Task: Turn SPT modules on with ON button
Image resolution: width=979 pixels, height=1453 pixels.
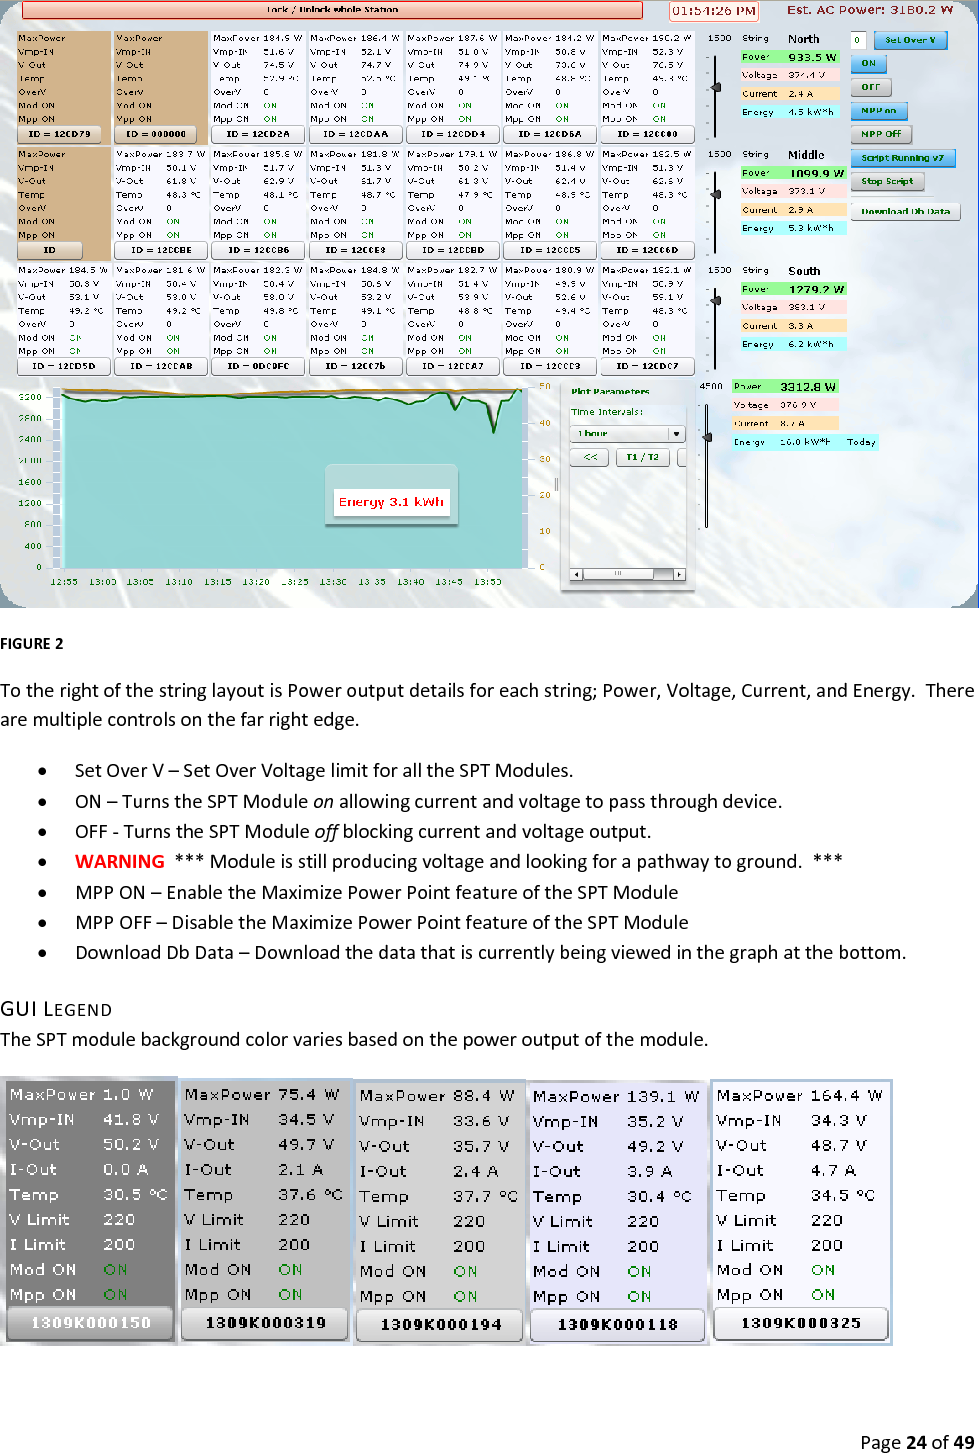Action: click(x=868, y=63)
